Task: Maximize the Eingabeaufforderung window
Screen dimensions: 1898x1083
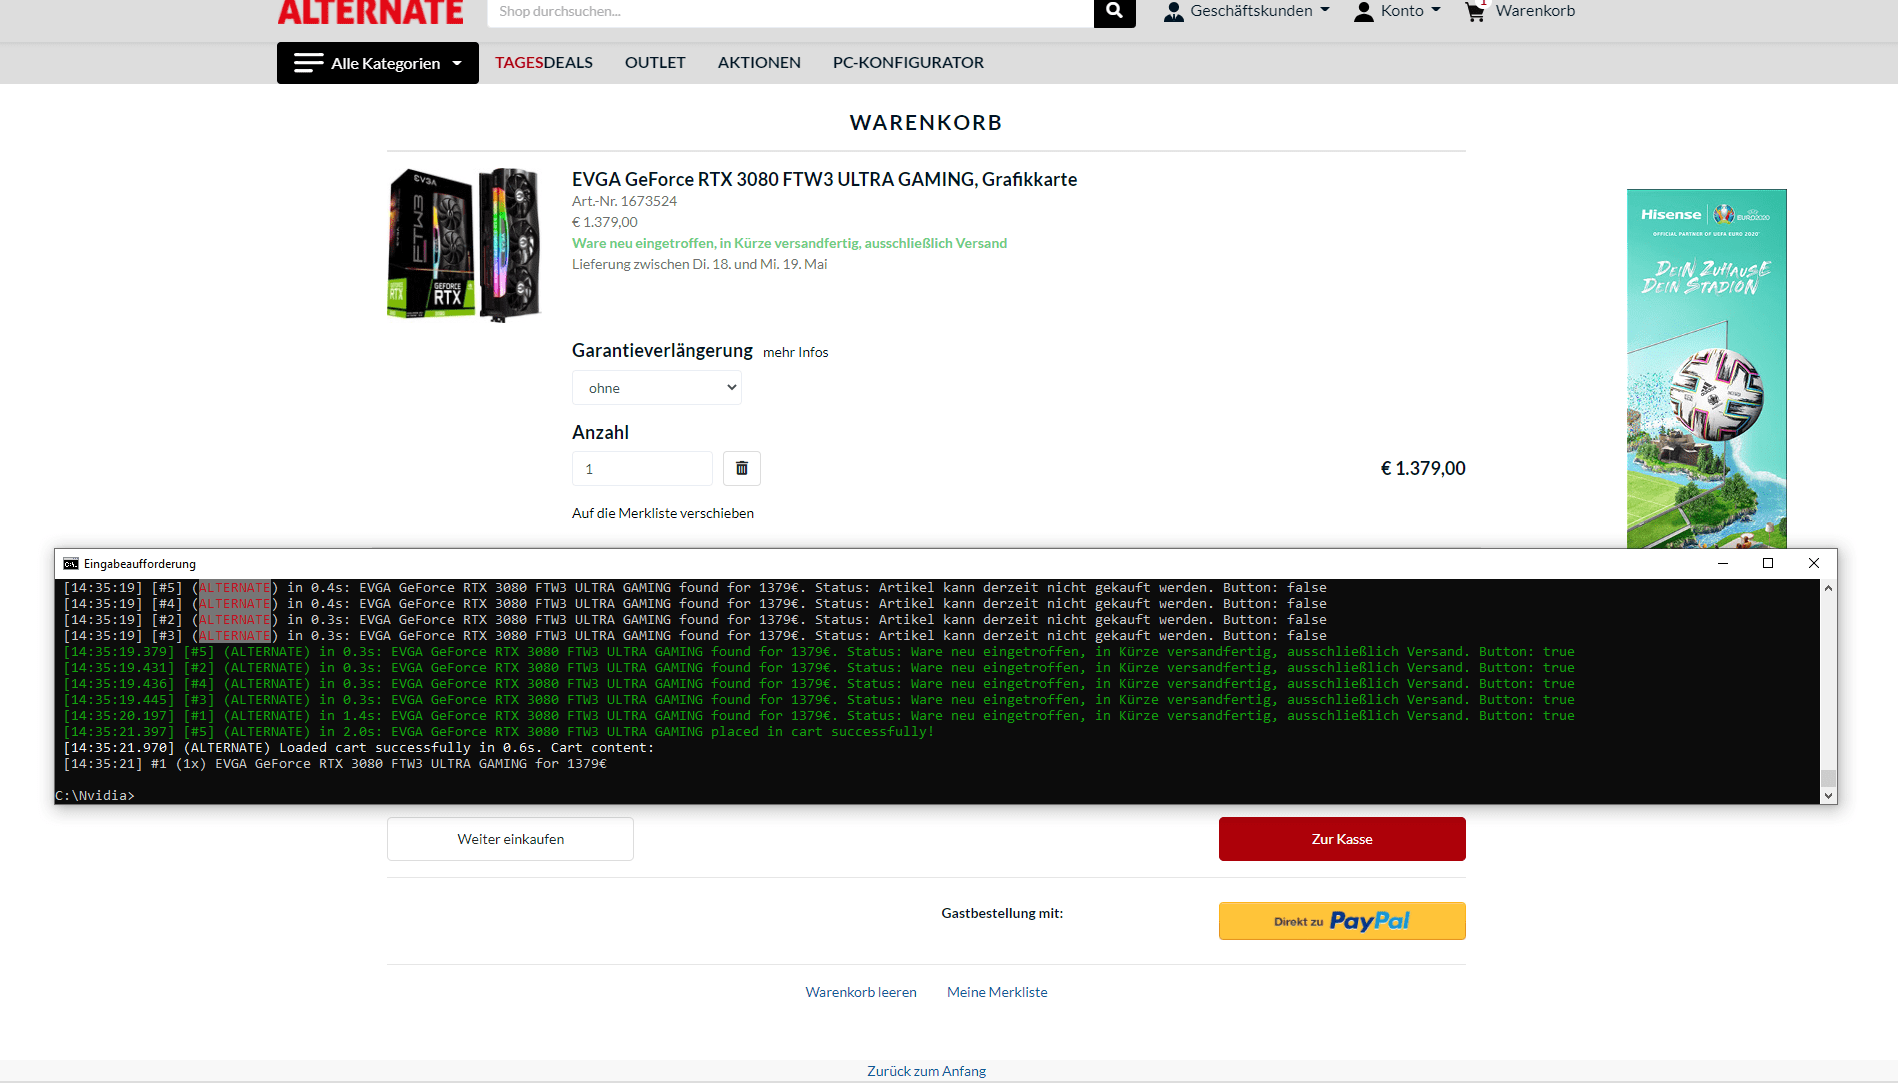Action: point(1768,563)
